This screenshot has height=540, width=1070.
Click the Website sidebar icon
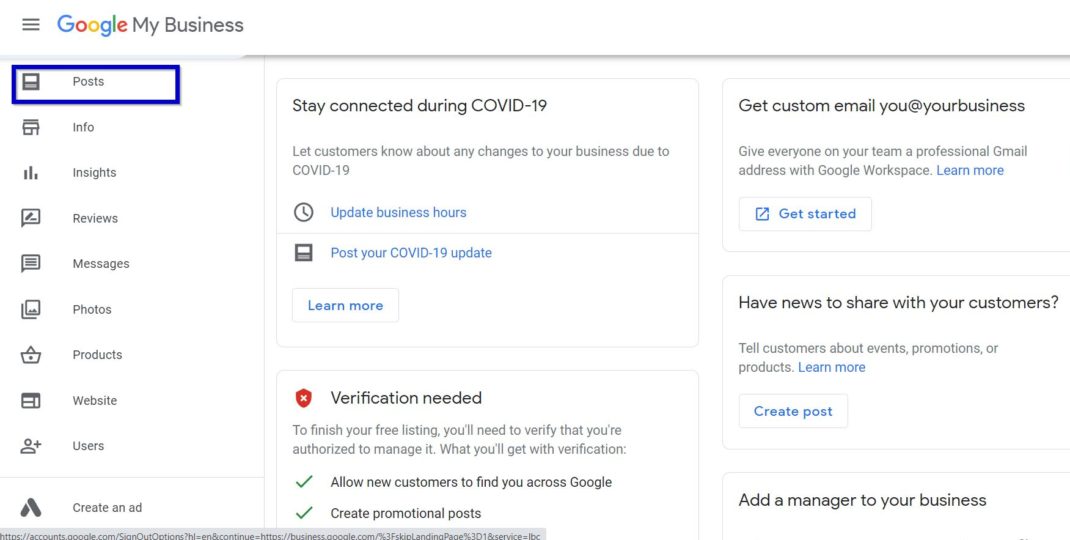tap(31, 401)
